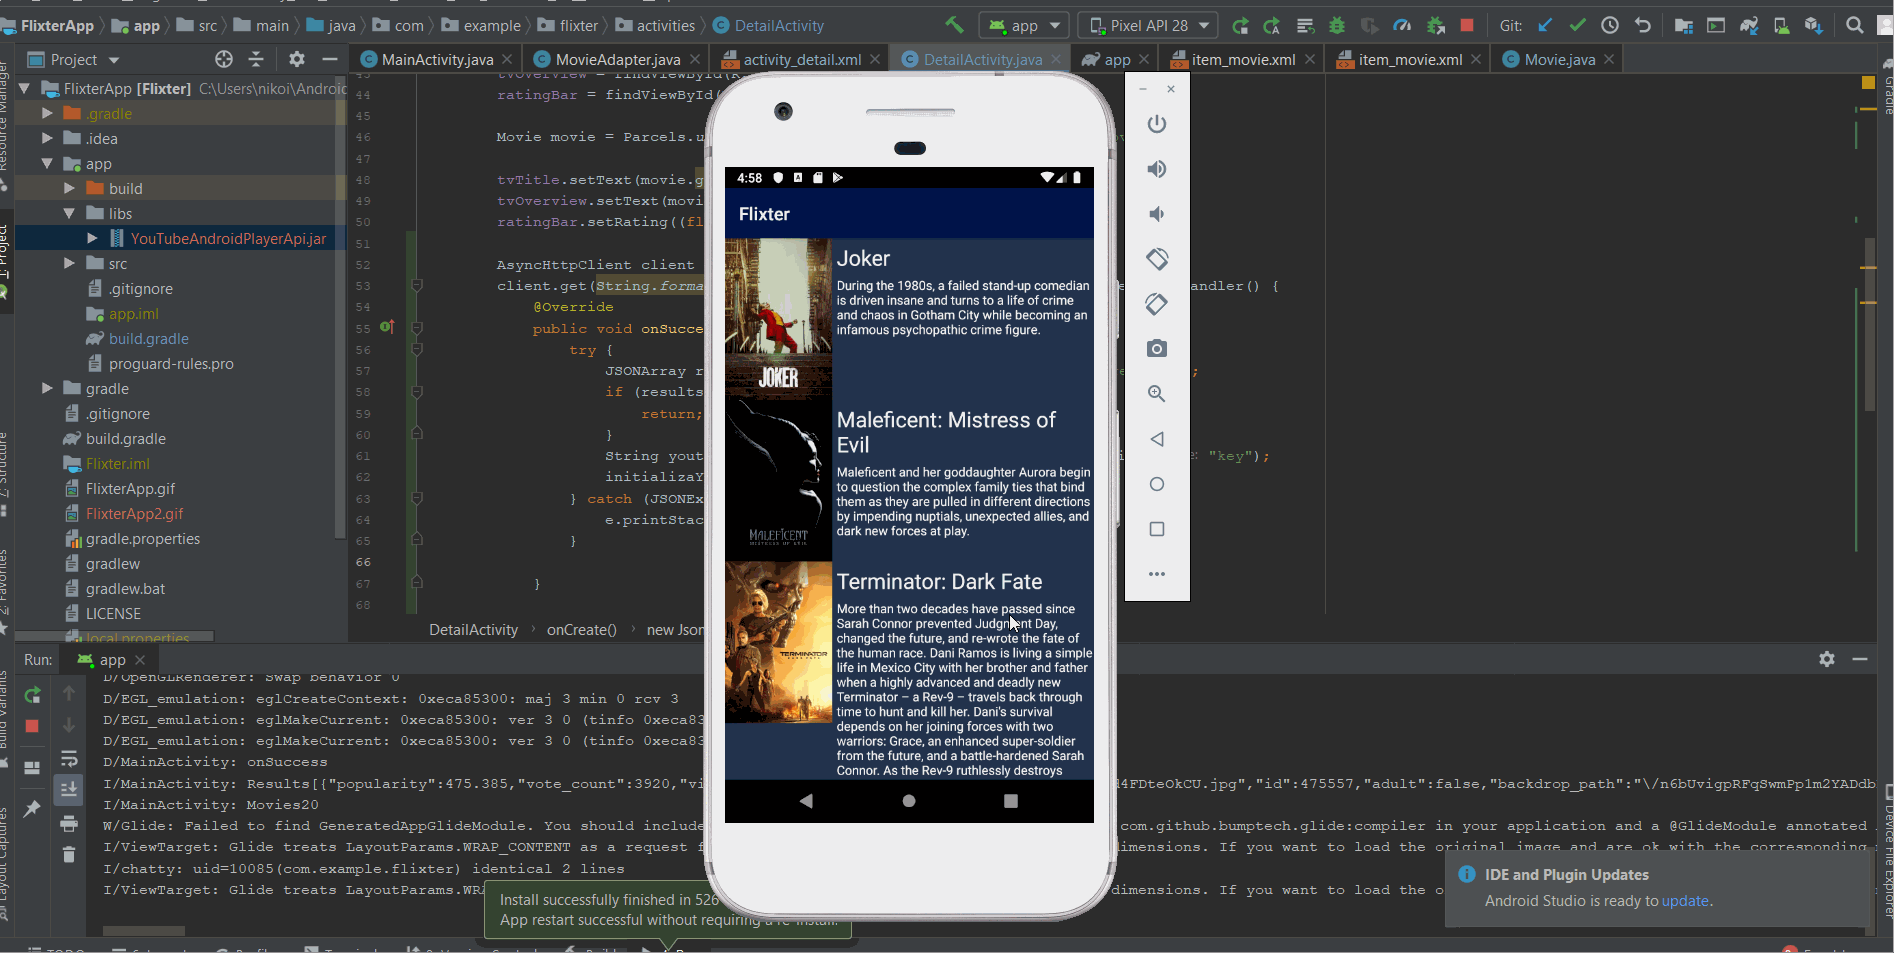Rerun app in Run panel
This screenshot has width=1894, height=953.
[x=32, y=694]
